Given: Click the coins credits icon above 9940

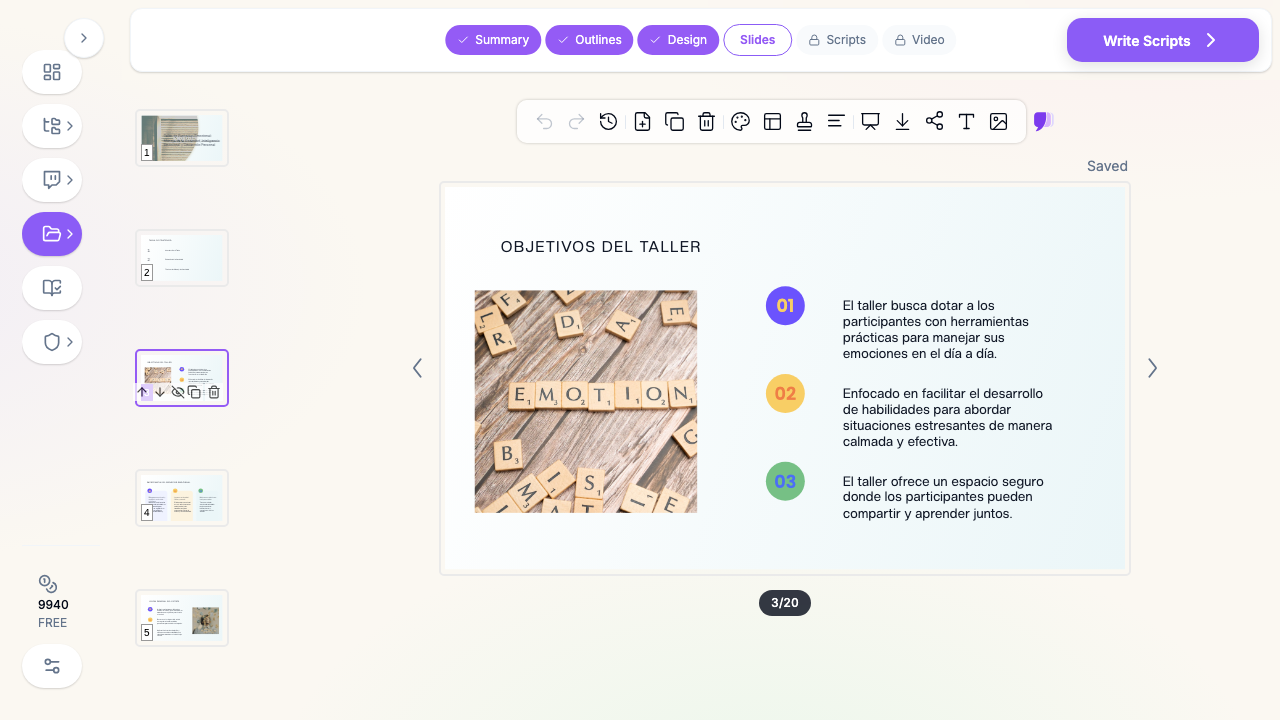Looking at the screenshot, I should coord(48,584).
